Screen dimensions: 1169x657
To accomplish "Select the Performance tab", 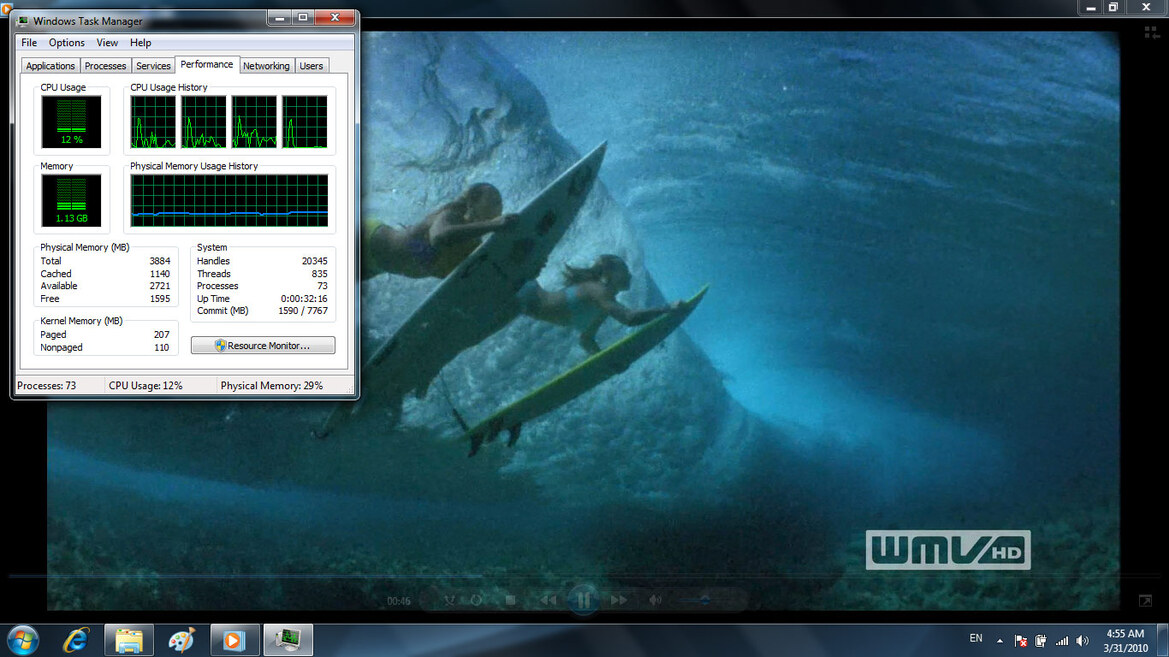I will pos(207,65).
